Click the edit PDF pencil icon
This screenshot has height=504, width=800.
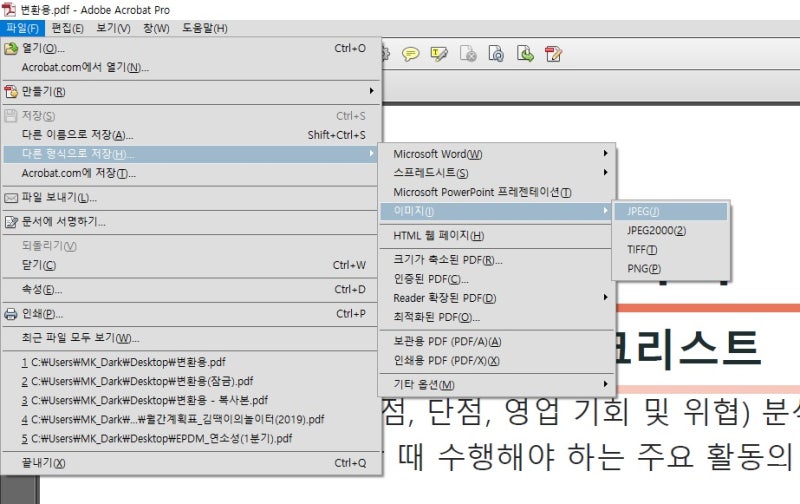pyautogui.click(x=554, y=54)
